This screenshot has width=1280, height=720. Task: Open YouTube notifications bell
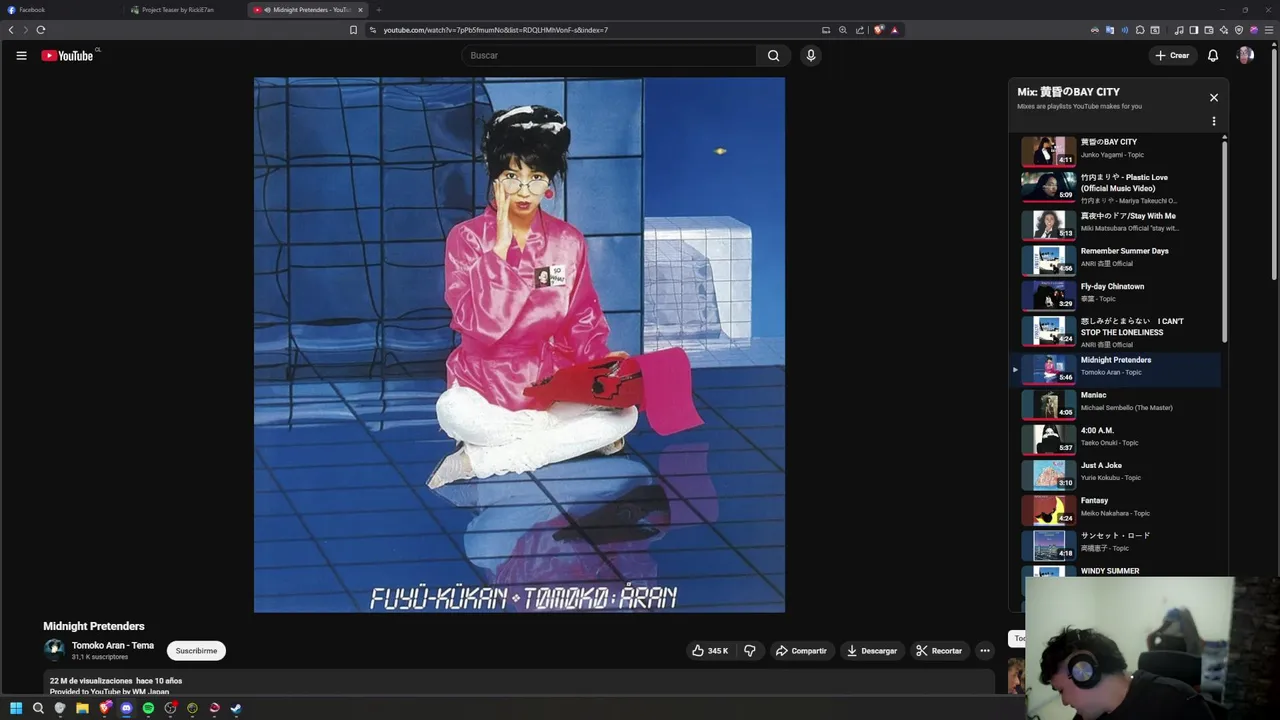tap(1213, 56)
